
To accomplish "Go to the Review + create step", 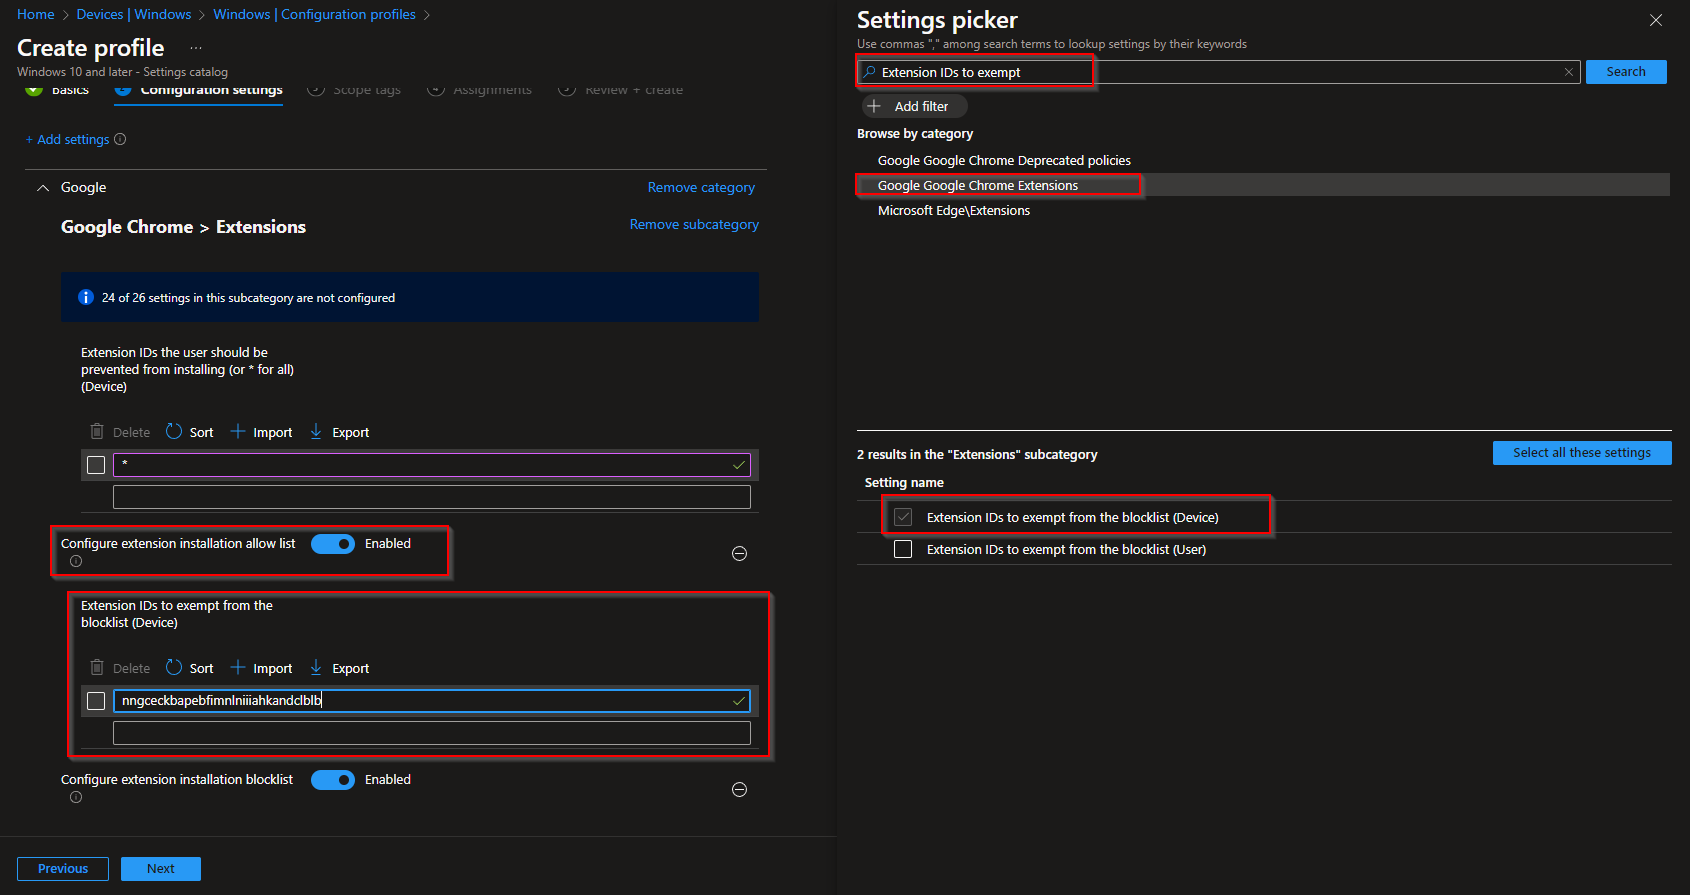I will point(621,90).
